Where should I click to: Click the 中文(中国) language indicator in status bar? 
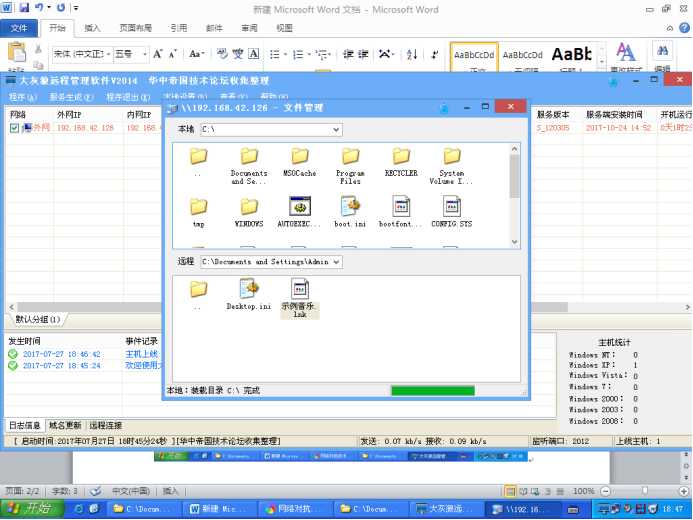131,491
